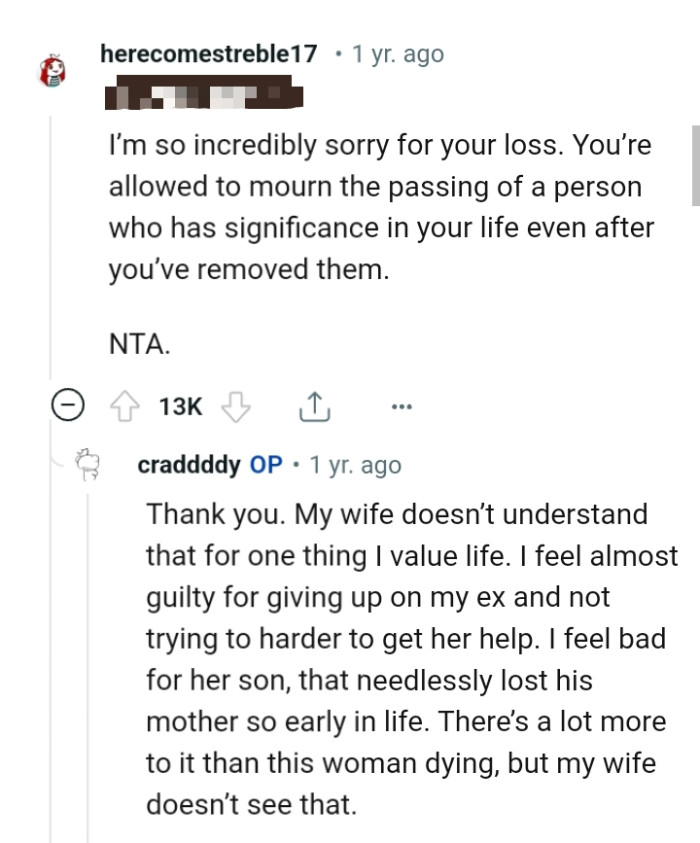The width and height of the screenshot is (700, 843).
Task: Click the share icon under herecomestreble17's comment
Action: click(314, 405)
